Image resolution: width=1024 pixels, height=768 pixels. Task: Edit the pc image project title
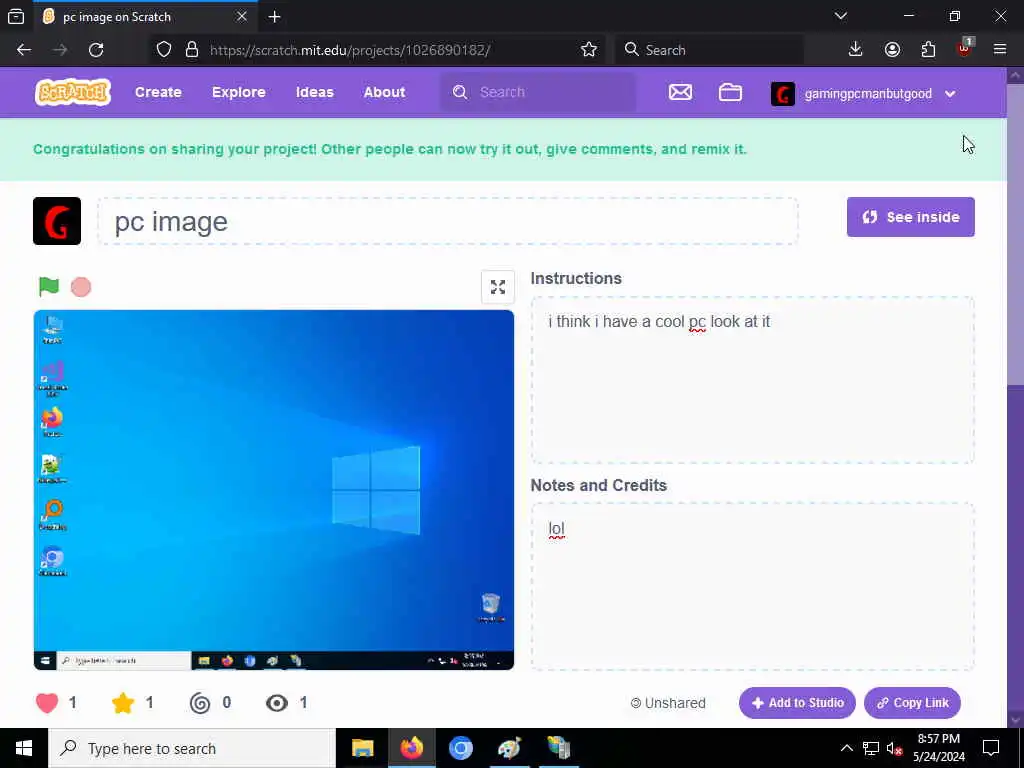pyautogui.click(x=448, y=221)
